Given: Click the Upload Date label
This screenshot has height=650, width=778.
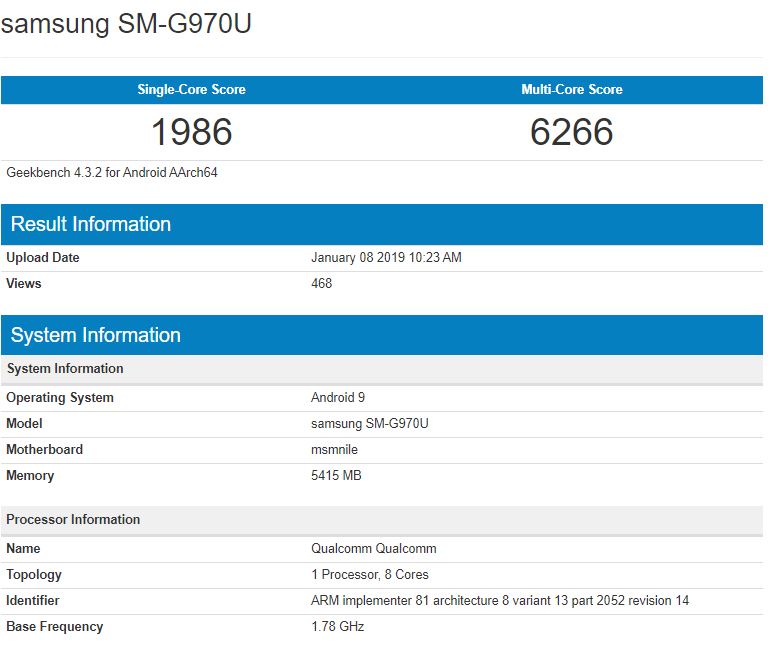Looking at the screenshot, I should pyautogui.click(x=43, y=258).
